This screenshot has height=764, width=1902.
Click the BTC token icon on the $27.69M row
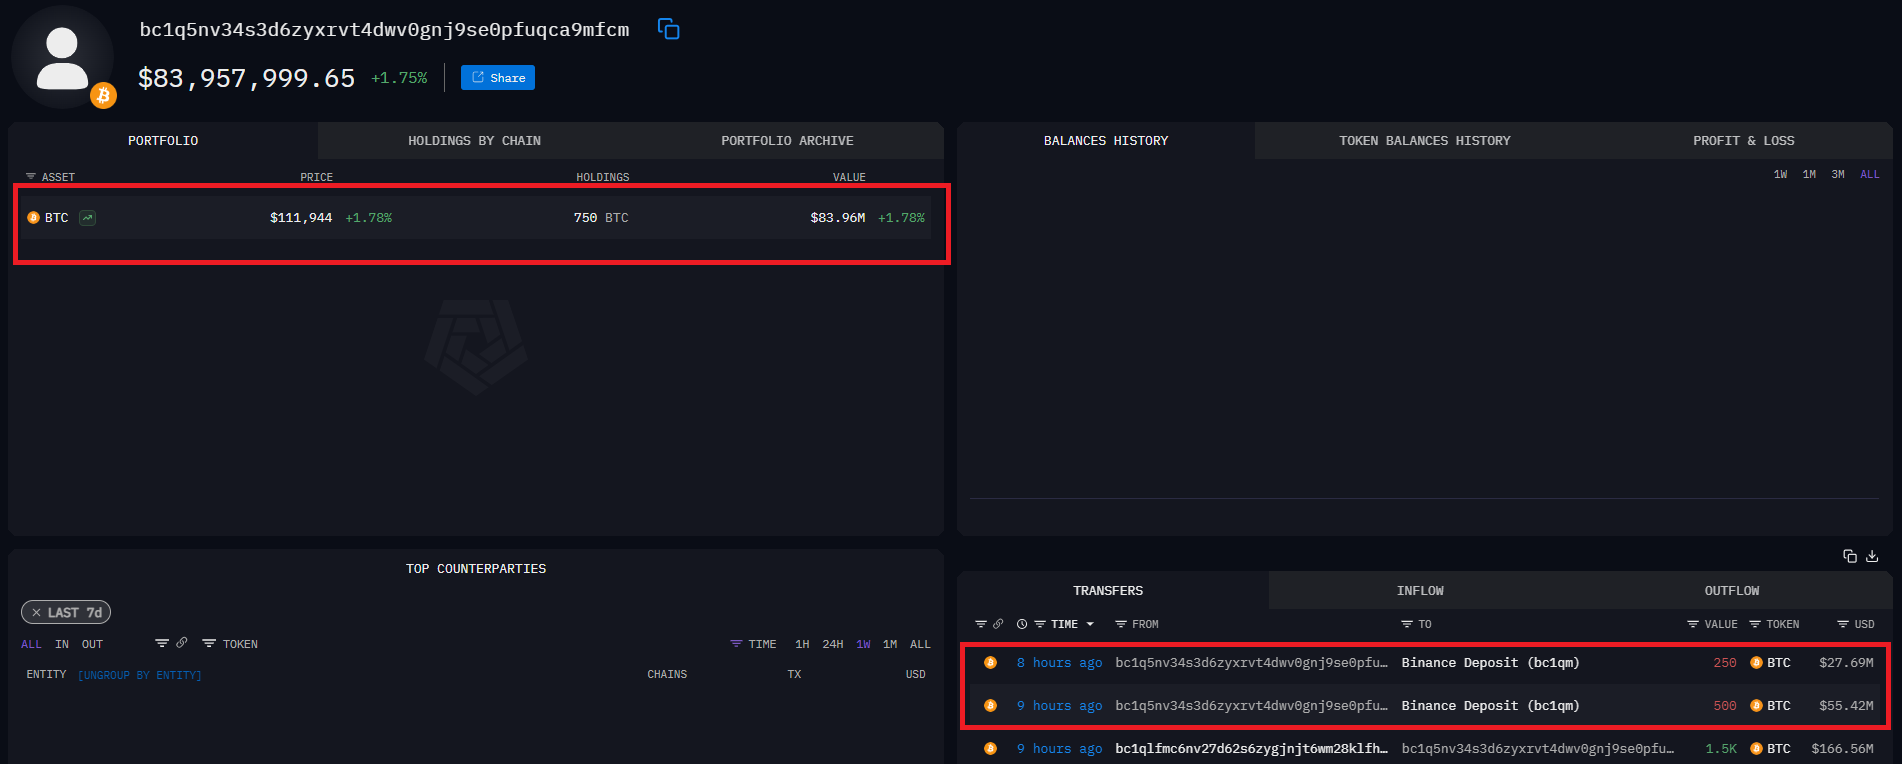coord(1756,663)
